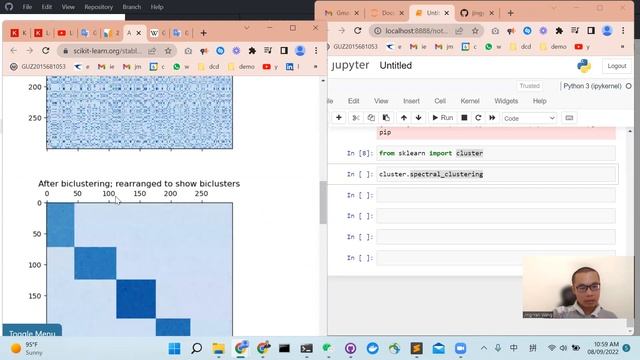Restart kernel and rerun all with fast-forward icon
Screen dimensions: 640x360
(x=492, y=118)
